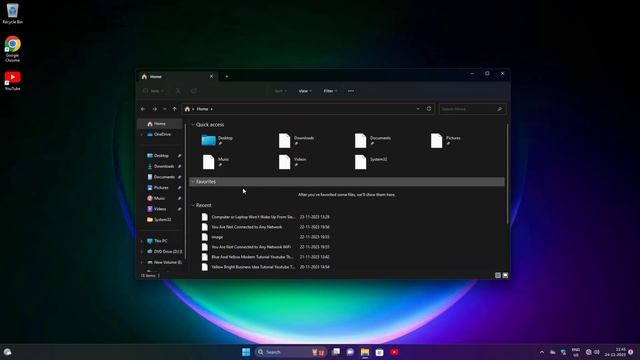The image size is (640, 360).
Task: Close the Home tab
Action: coord(211,76)
